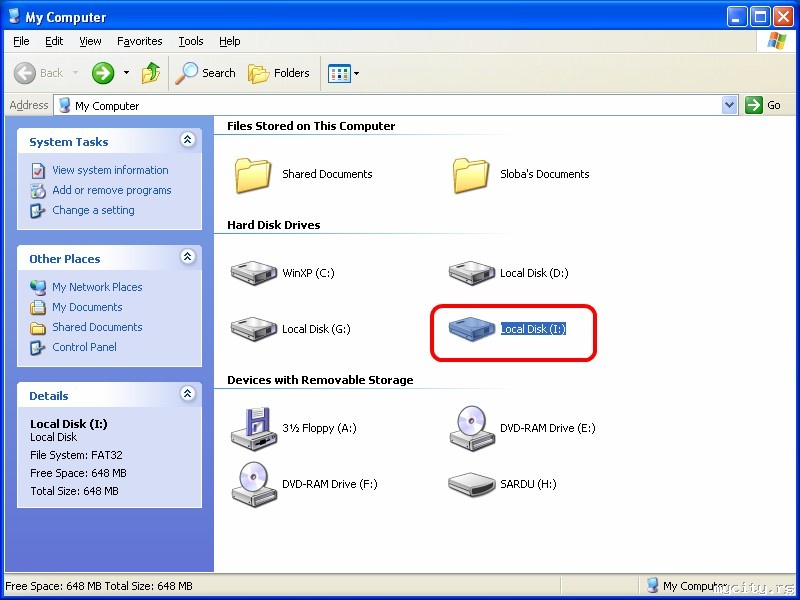
Task: Click Shared Documents sidebar folder icon
Action: click(38, 328)
